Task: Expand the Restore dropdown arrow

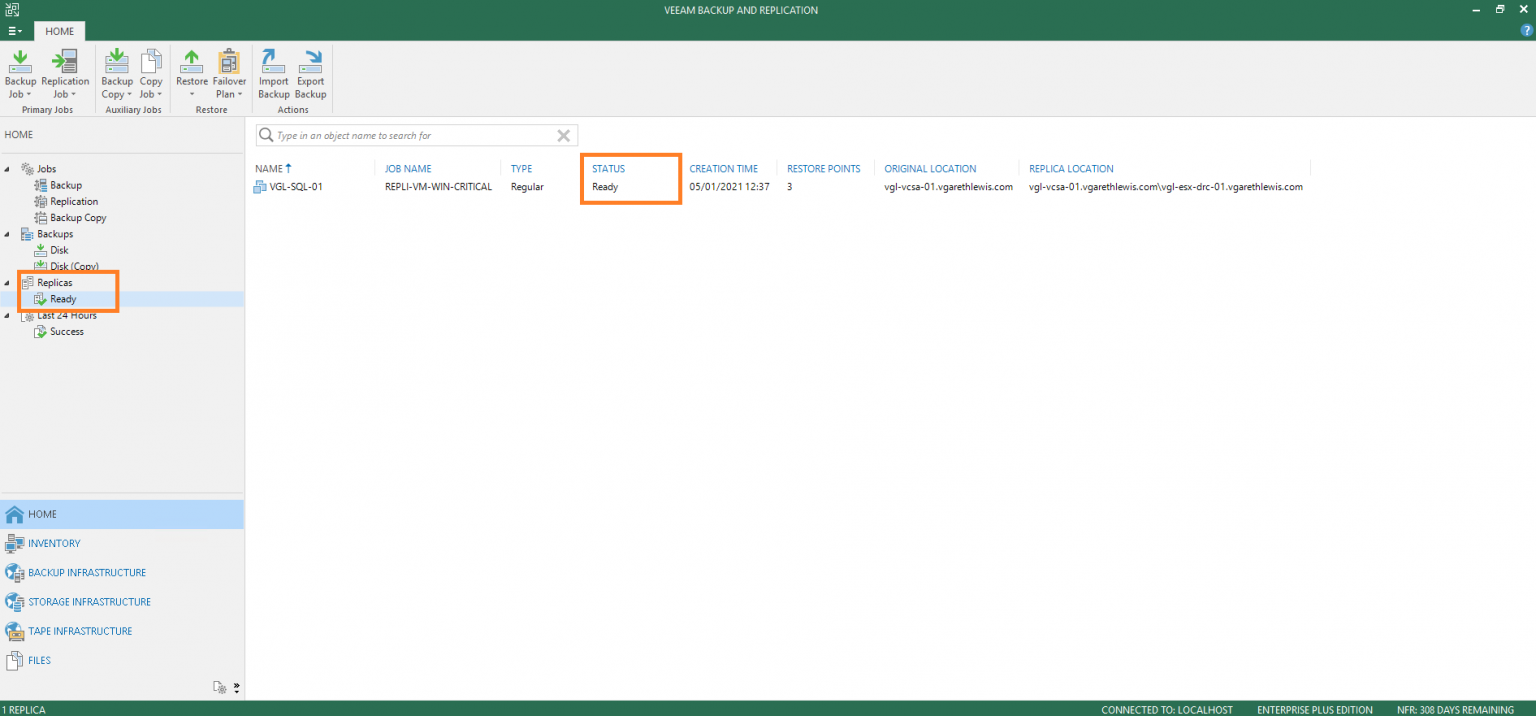Action: pyautogui.click(x=191, y=93)
